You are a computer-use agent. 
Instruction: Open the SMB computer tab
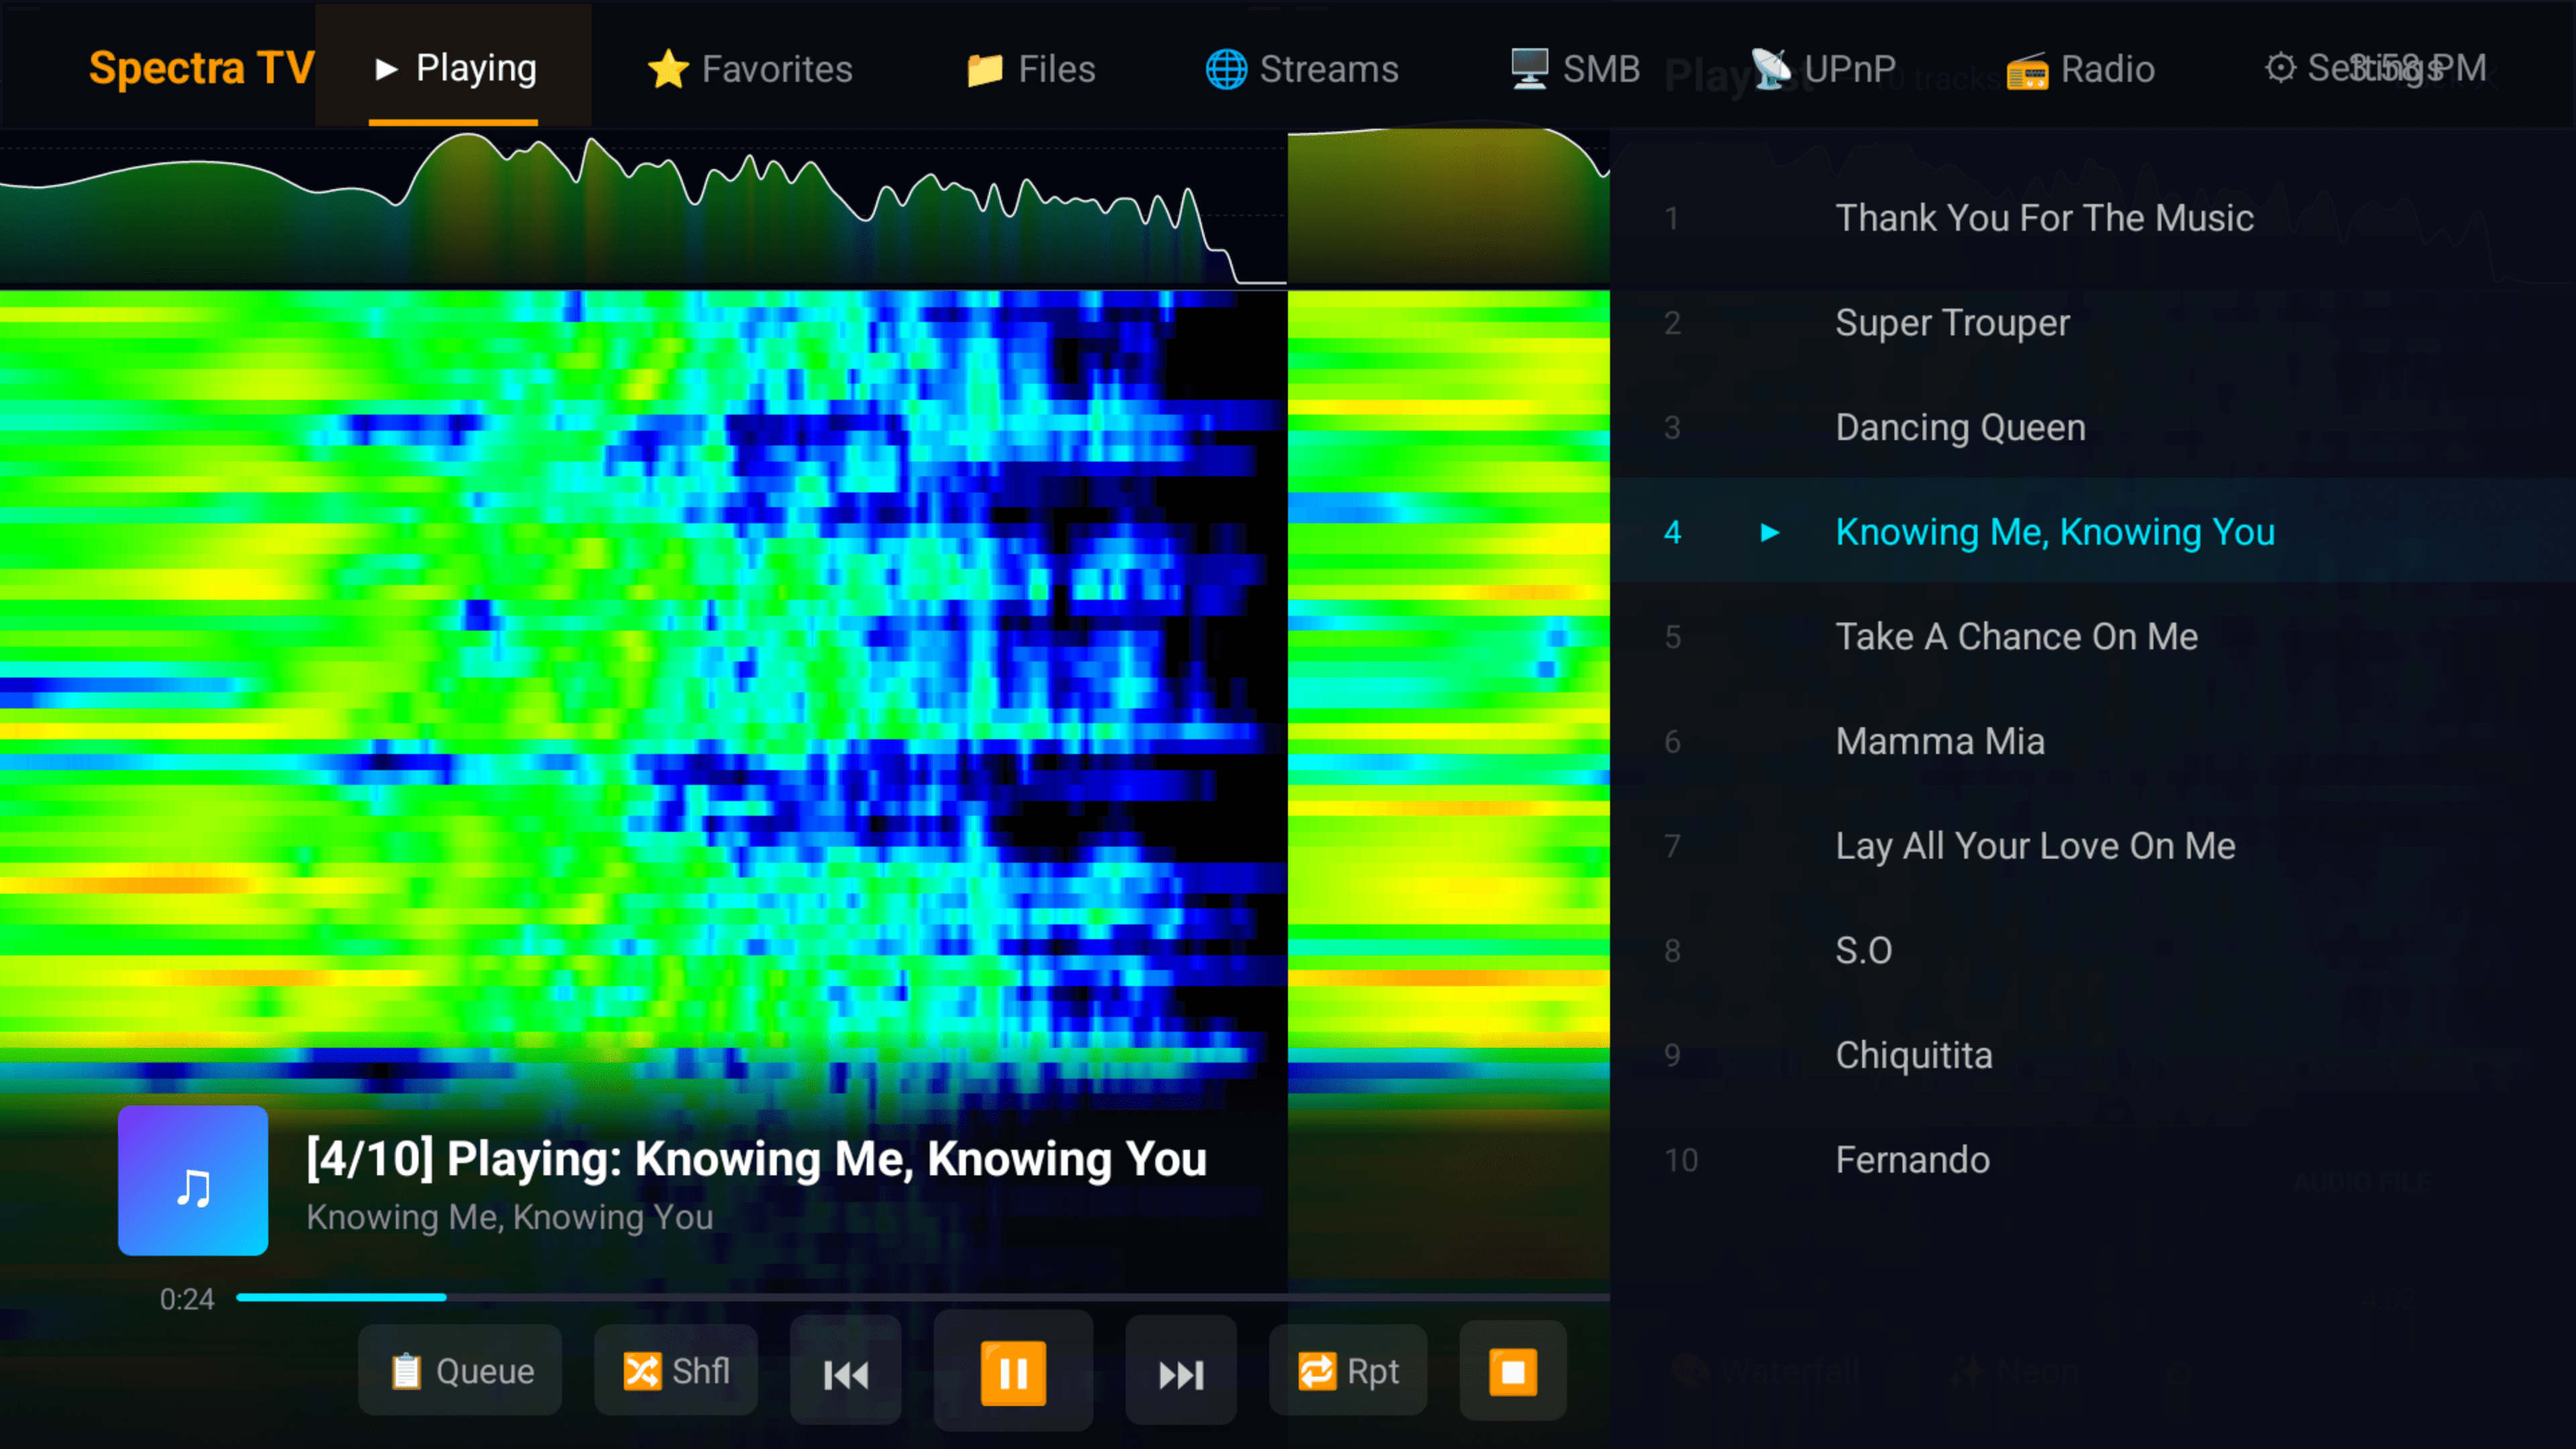point(1574,69)
